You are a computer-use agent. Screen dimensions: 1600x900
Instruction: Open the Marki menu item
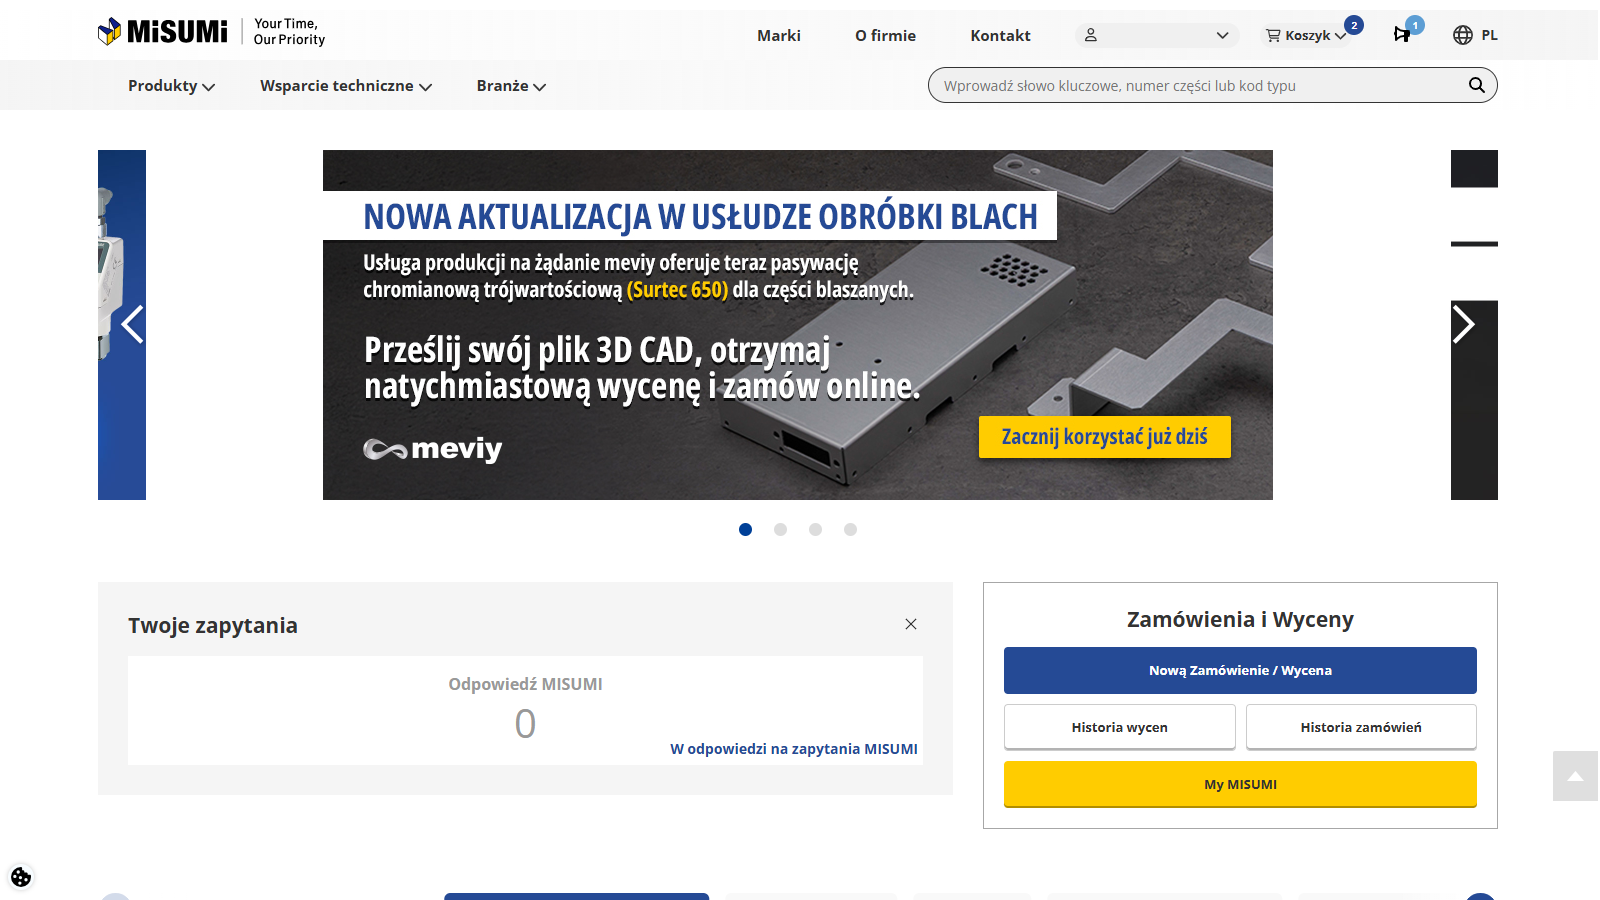(x=778, y=35)
